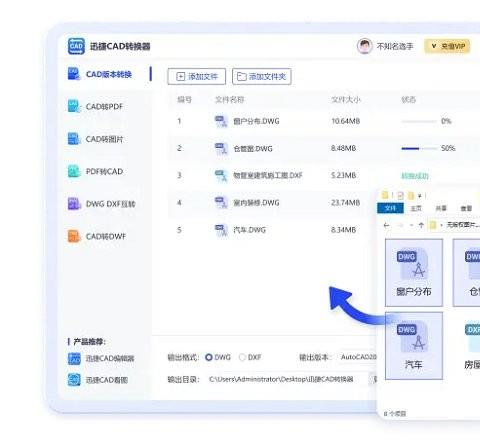Go back in the Explorer window

coord(386,225)
